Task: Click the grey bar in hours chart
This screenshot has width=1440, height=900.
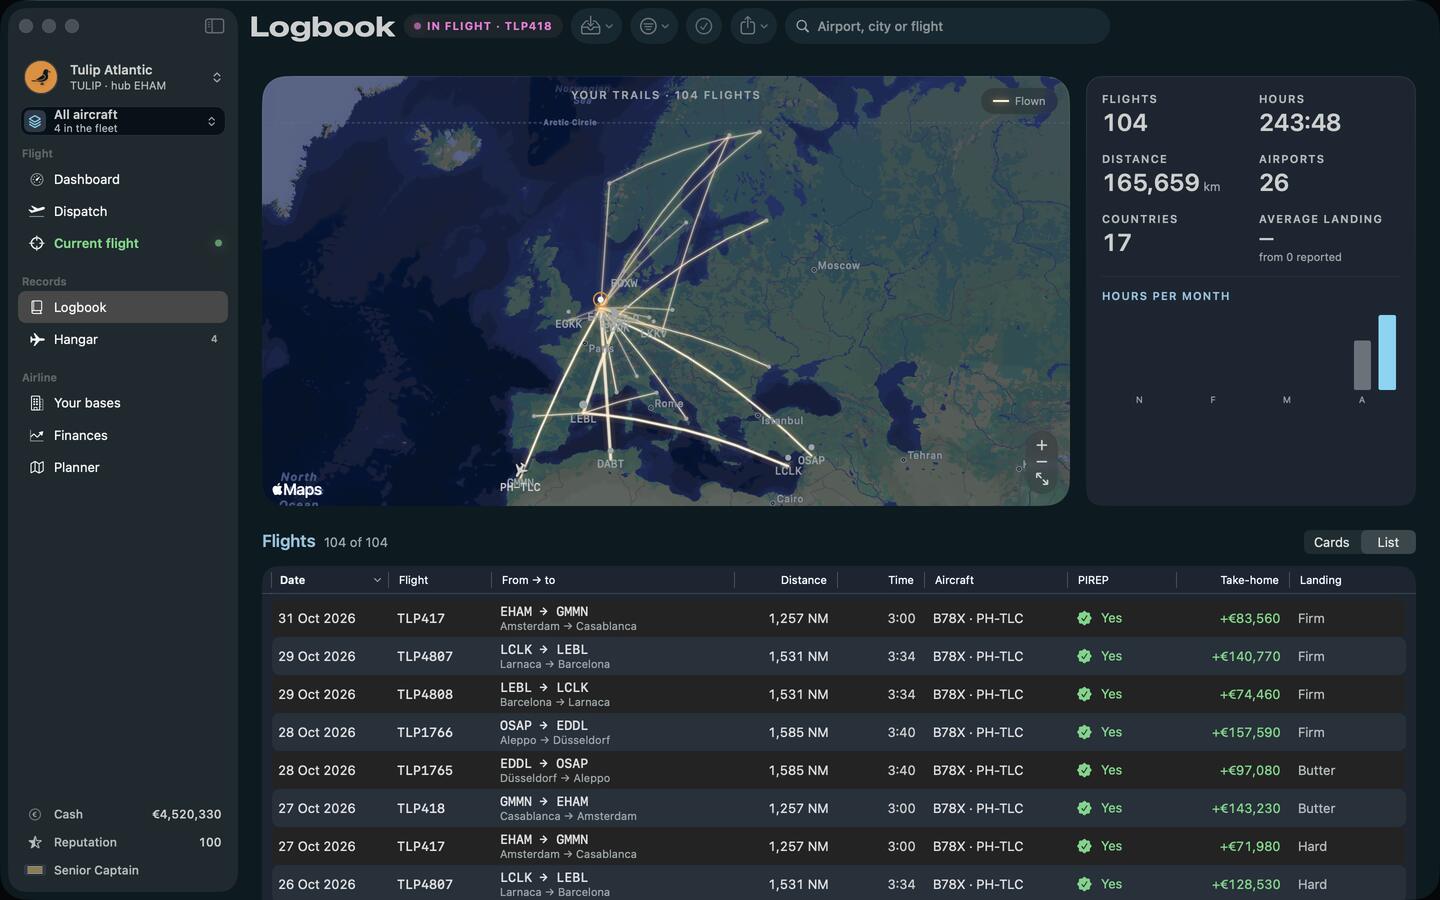Action: click(1362, 365)
